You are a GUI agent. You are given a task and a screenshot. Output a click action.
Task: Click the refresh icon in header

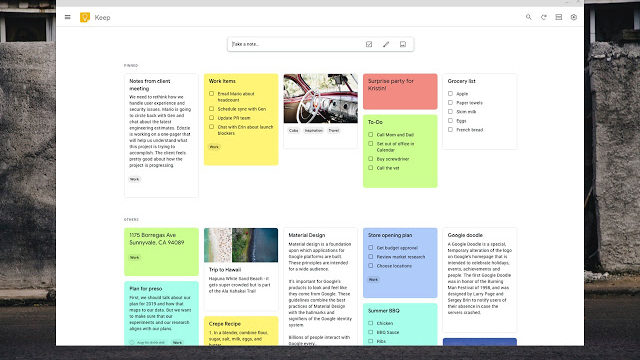coord(544,17)
